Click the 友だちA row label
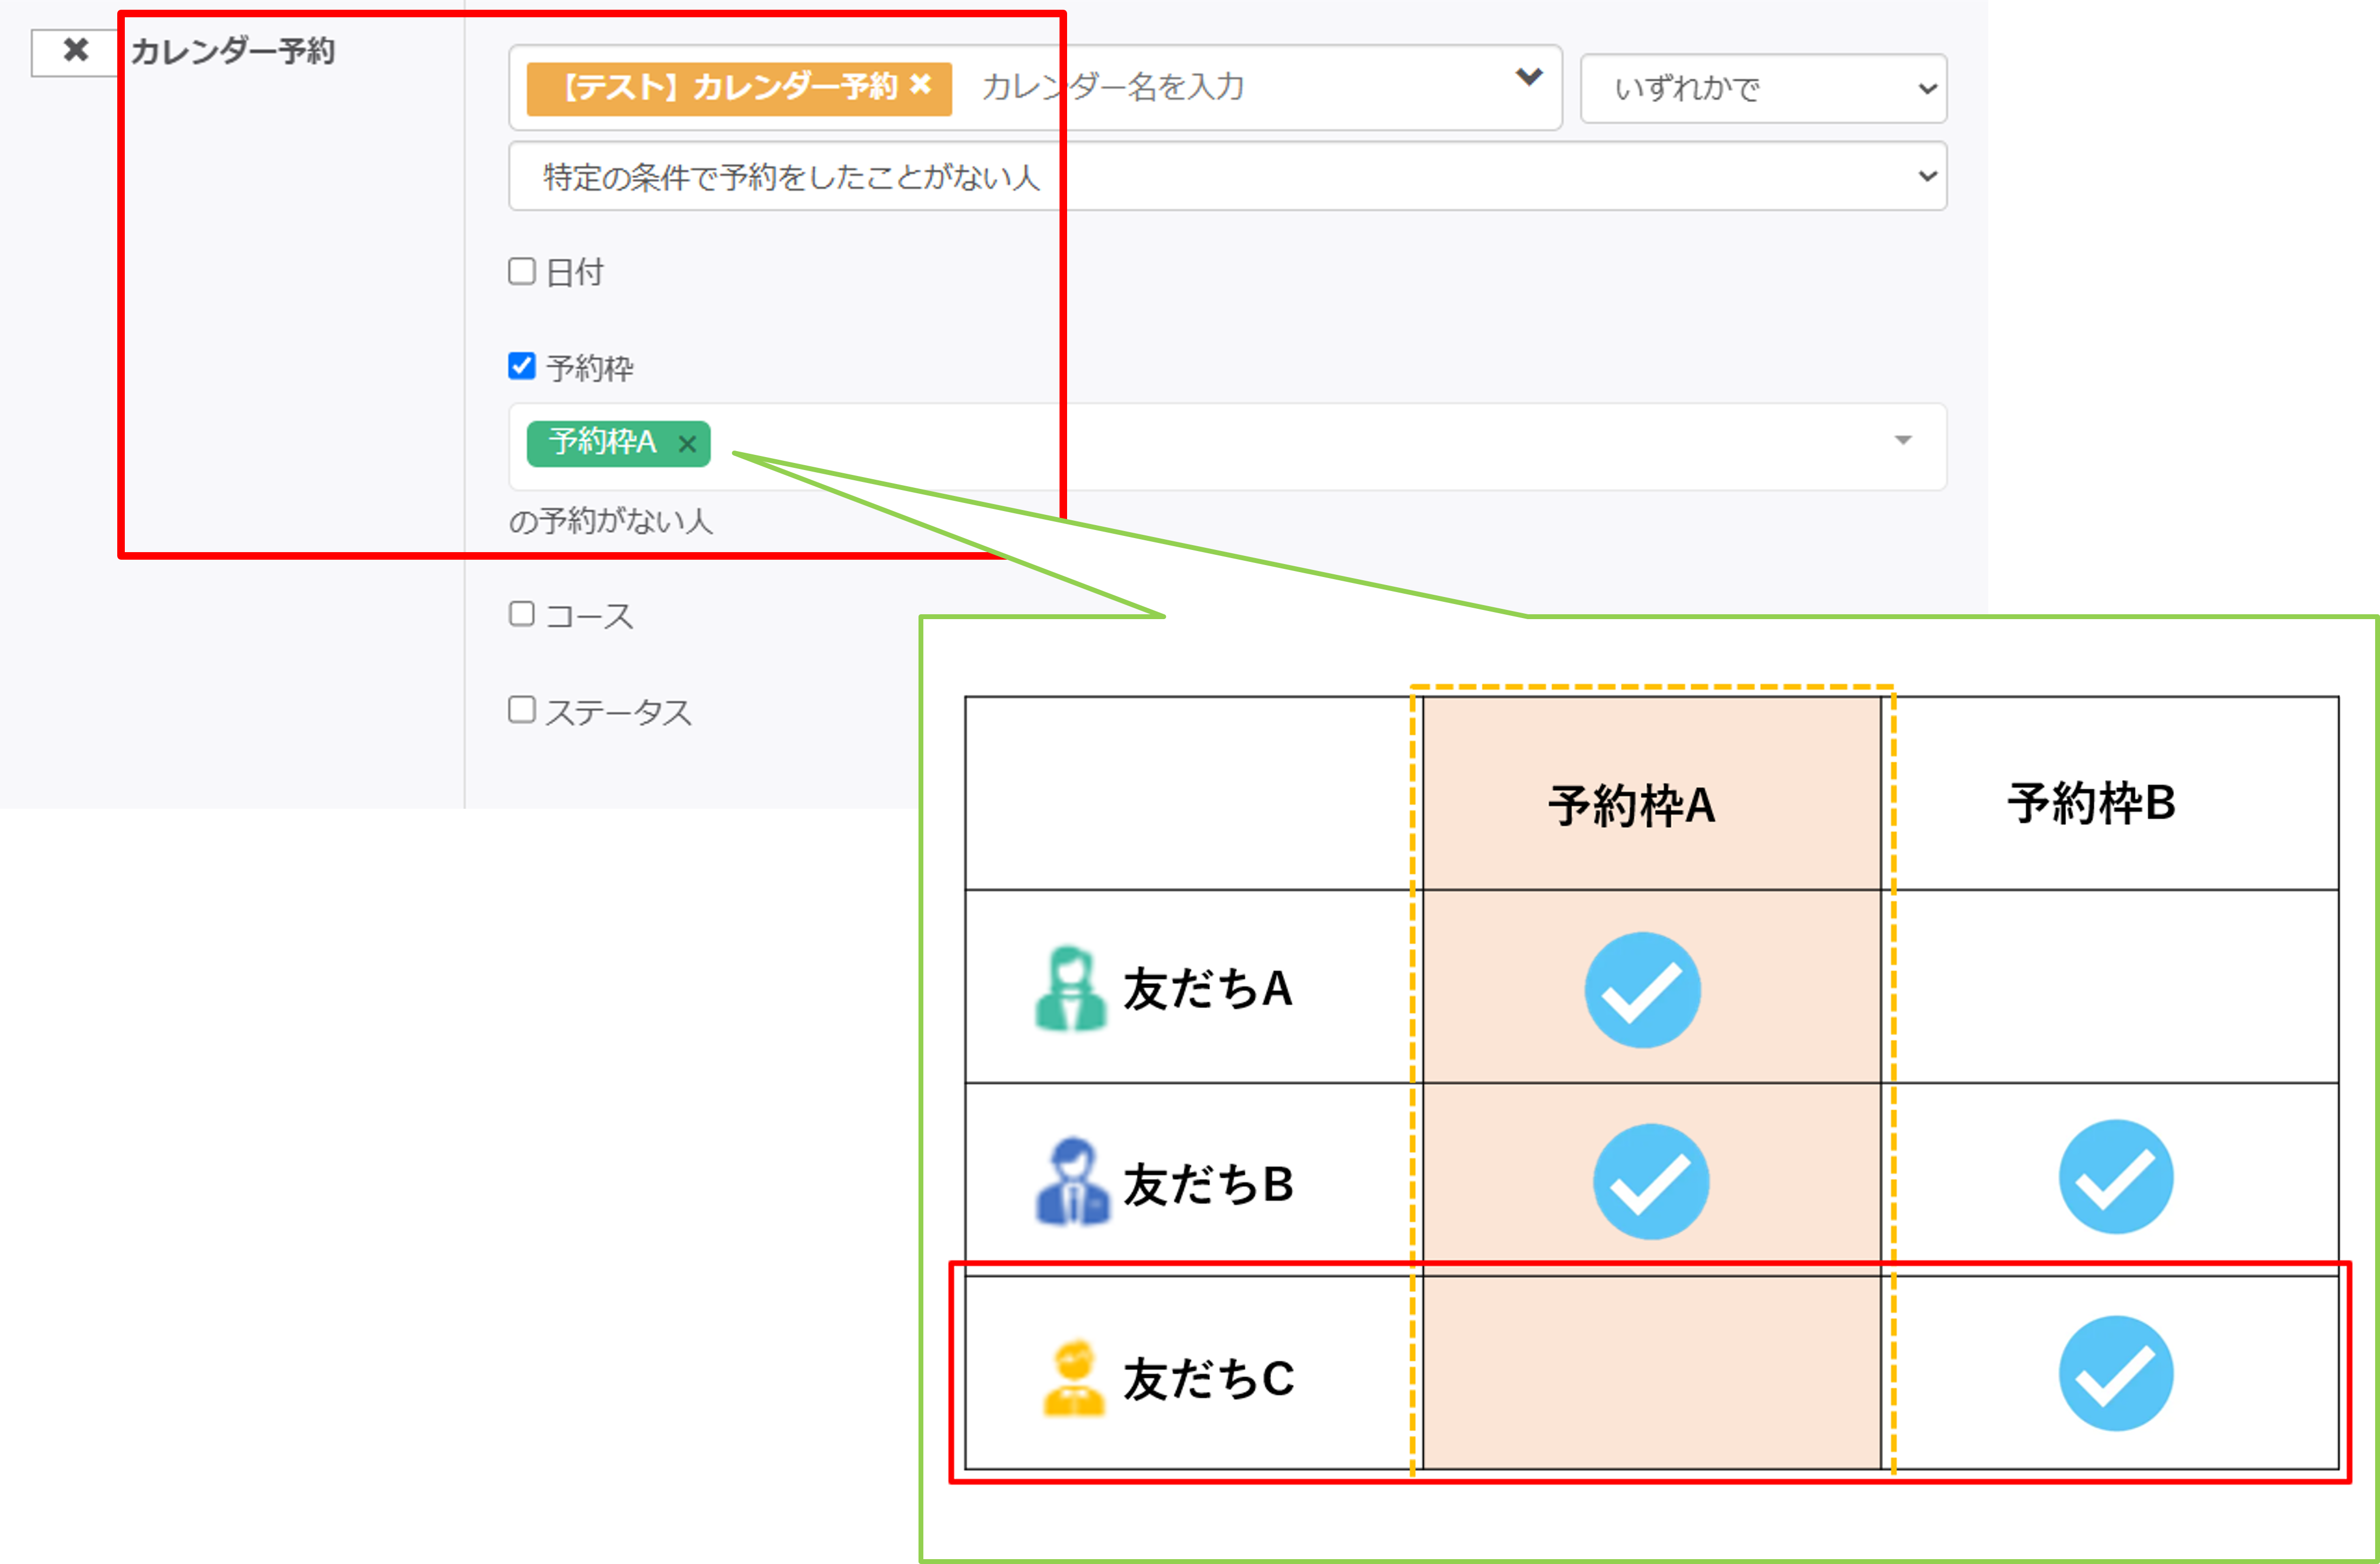Viewport: 2380px width, 1564px height. (1208, 989)
